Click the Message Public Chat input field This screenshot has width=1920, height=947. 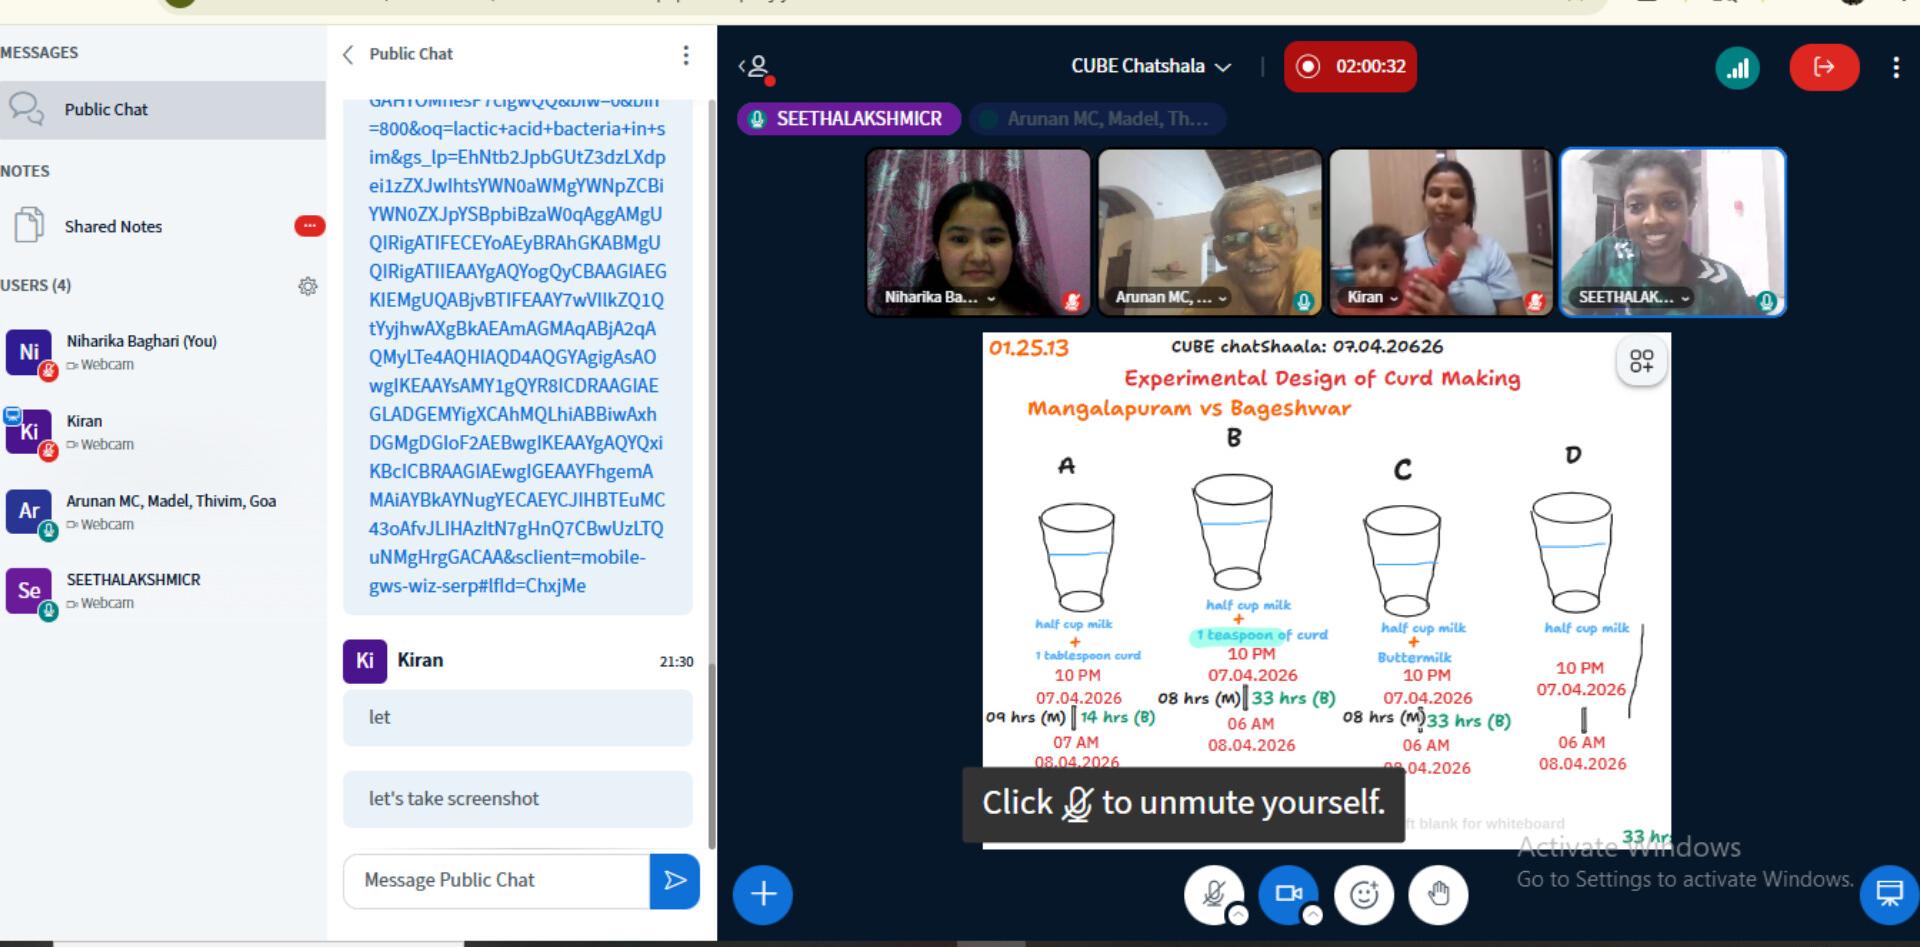click(x=496, y=881)
